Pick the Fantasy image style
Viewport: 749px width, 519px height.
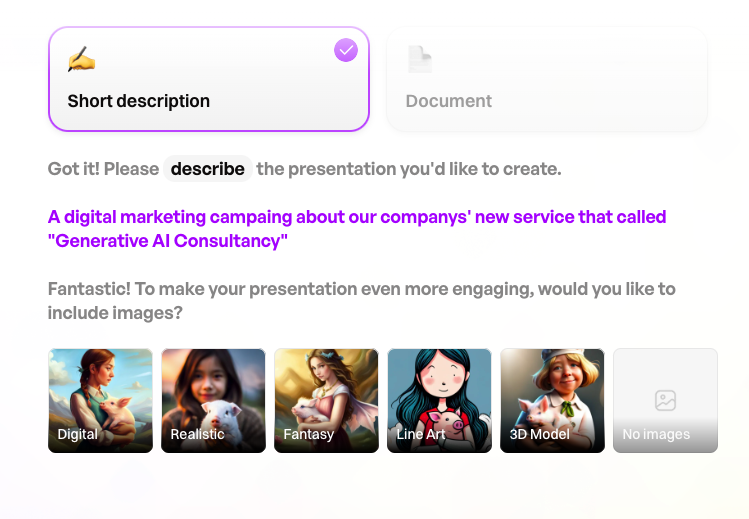click(x=326, y=401)
